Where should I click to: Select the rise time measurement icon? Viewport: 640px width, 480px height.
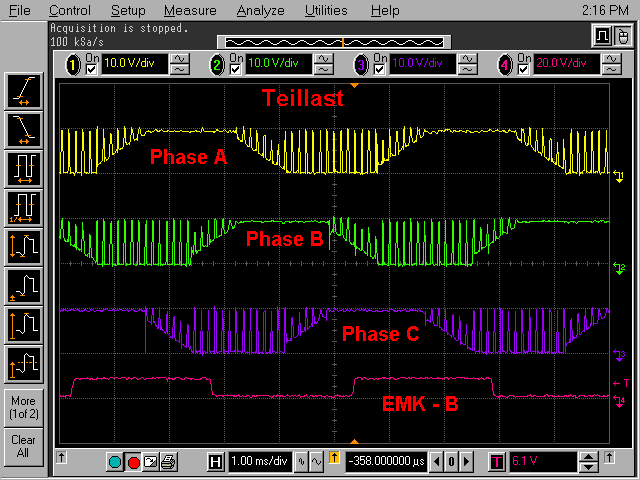(x=24, y=91)
